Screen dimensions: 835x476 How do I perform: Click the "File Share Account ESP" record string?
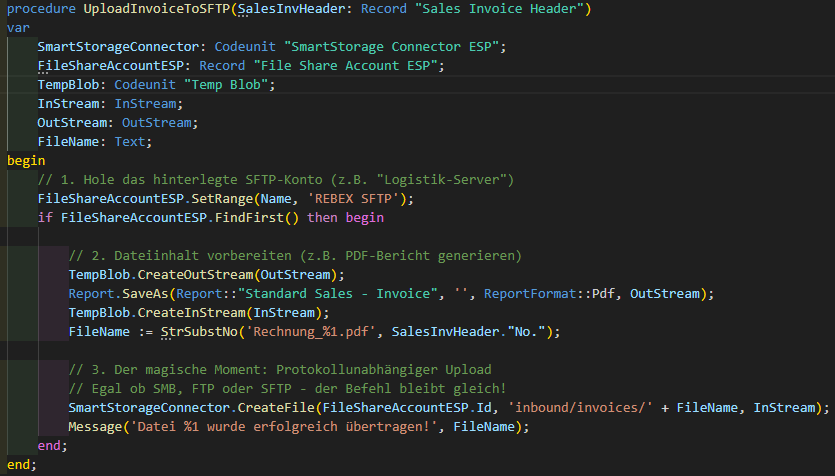tap(347, 66)
